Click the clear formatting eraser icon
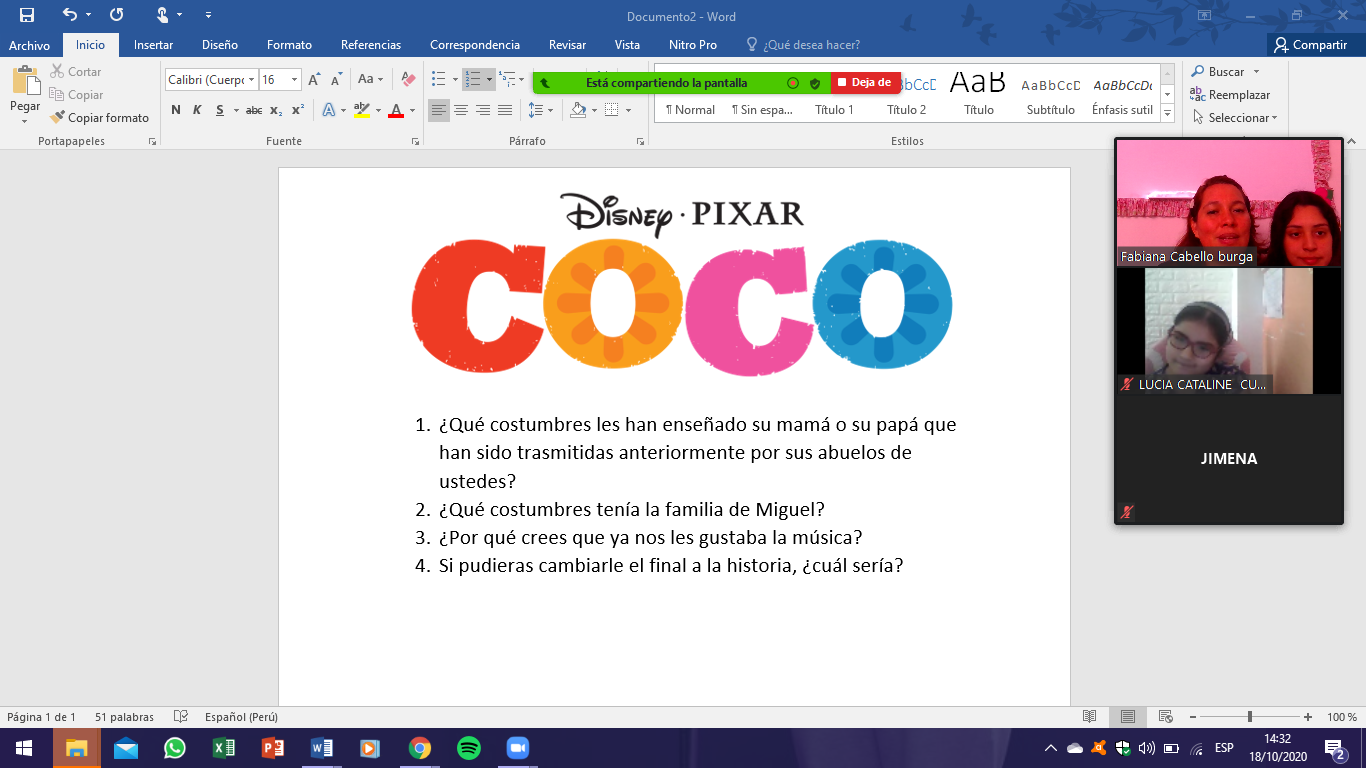Viewport: 1366px width, 768px height. click(408, 79)
